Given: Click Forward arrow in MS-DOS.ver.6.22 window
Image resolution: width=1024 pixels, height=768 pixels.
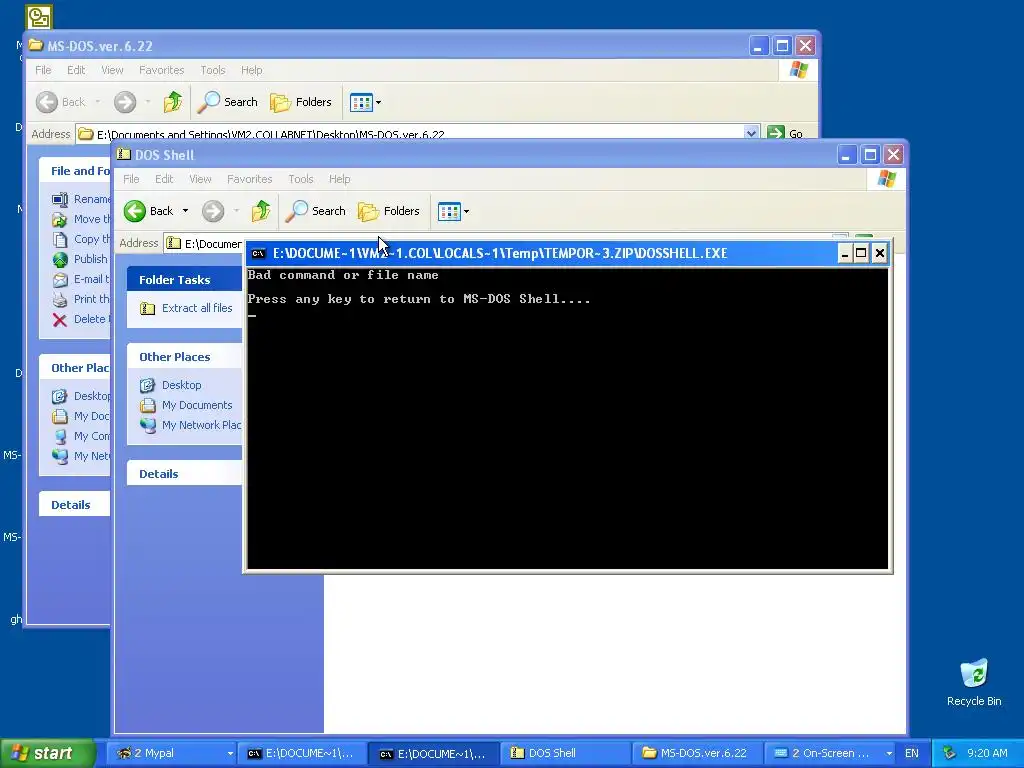Looking at the screenshot, I should click(125, 102).
